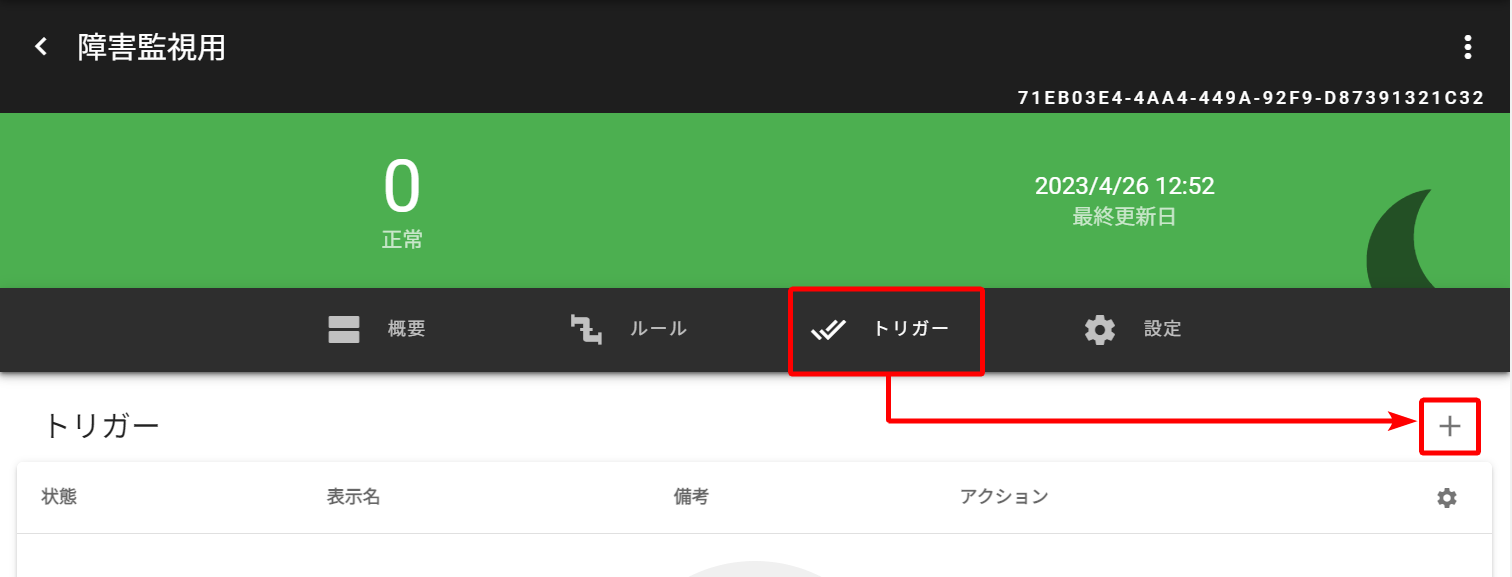Image resolution: width=1512 pixels, height=577 pixels.
Task: Click the double-checkmark トリガー icon
Action: (x=829, y=329)
